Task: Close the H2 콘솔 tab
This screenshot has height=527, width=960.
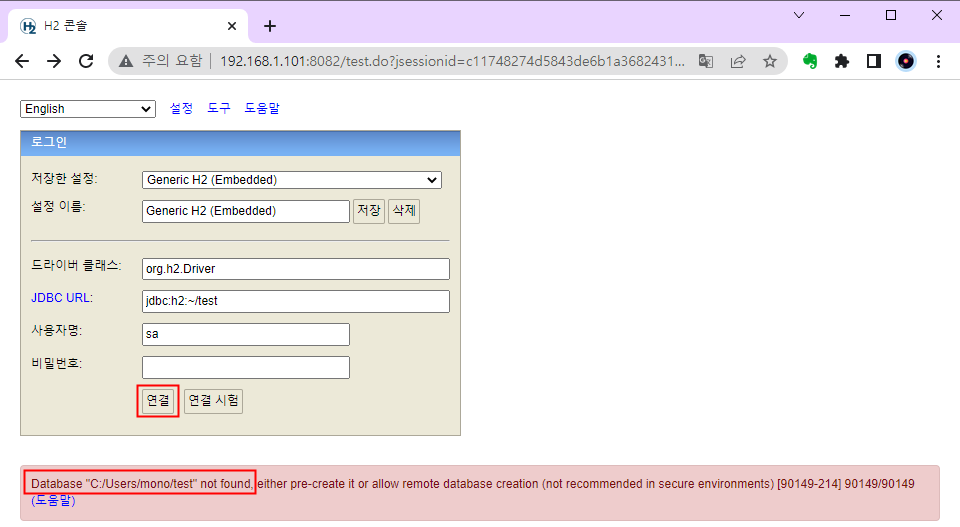Action: coord(231,26)
